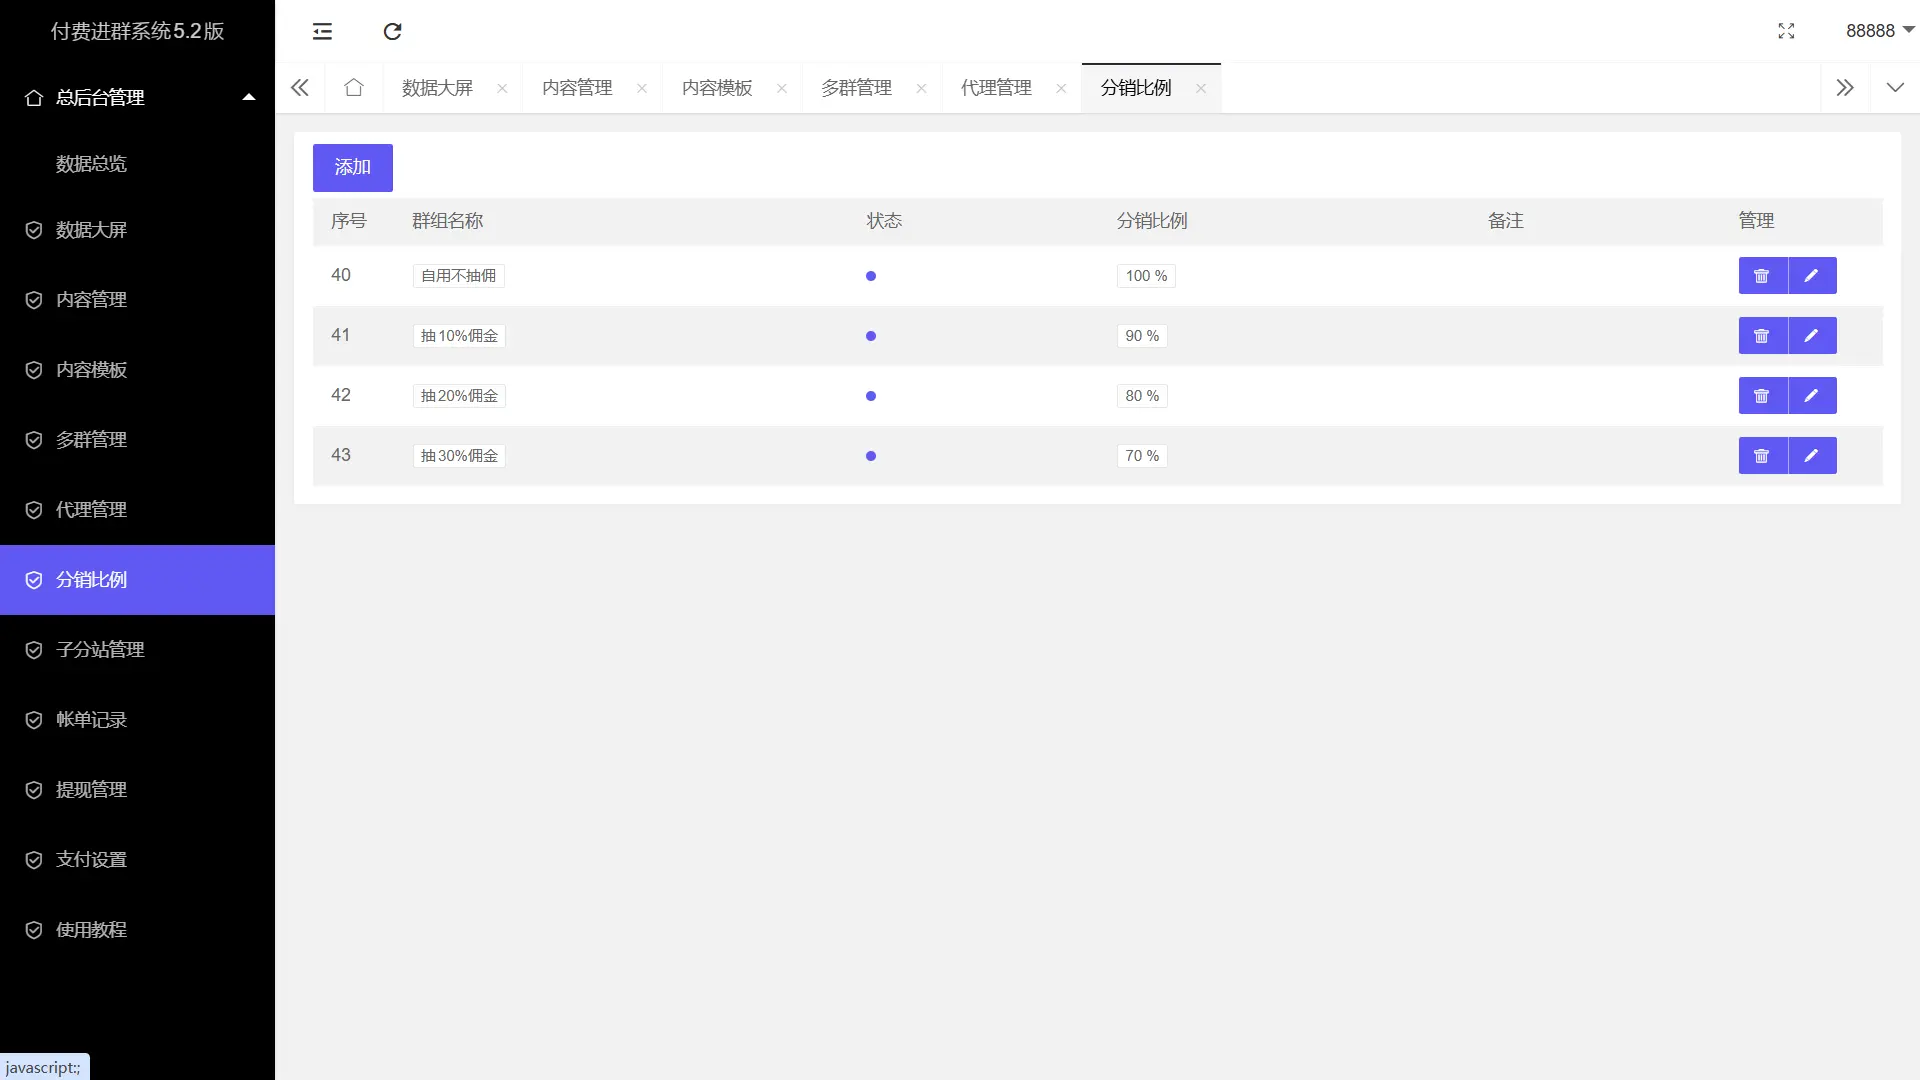Open 提现管理 in sidebar menu

click(91, 790)
